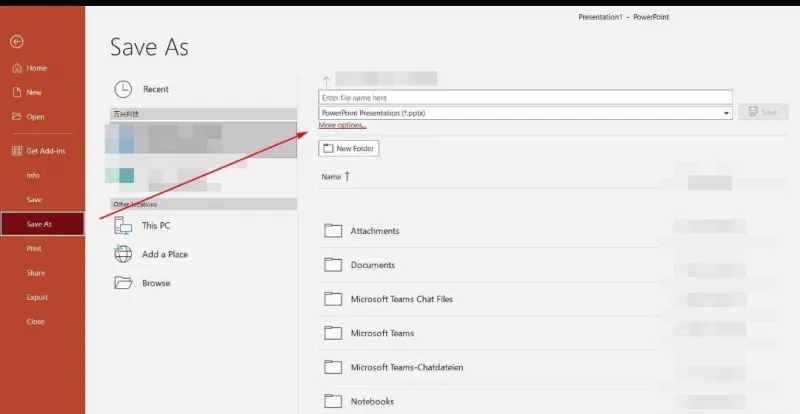This screenshot has height=414, width=800.
Task: Click the up-one-level arrow above file name
Action: point(327,81)
